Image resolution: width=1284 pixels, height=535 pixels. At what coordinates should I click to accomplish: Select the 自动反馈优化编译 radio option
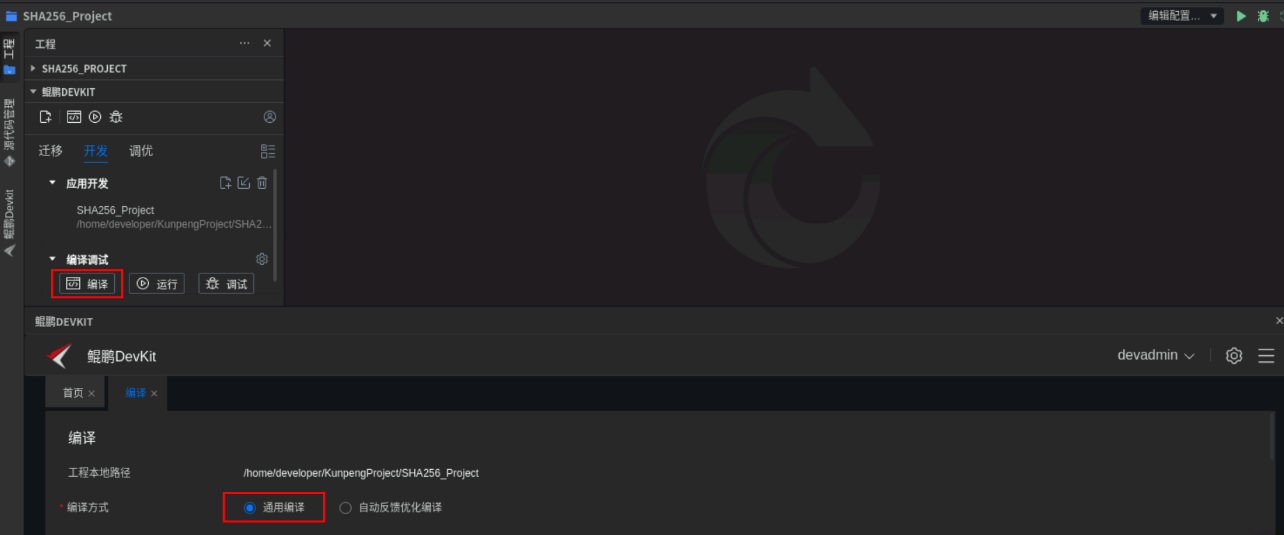[346, 508]
